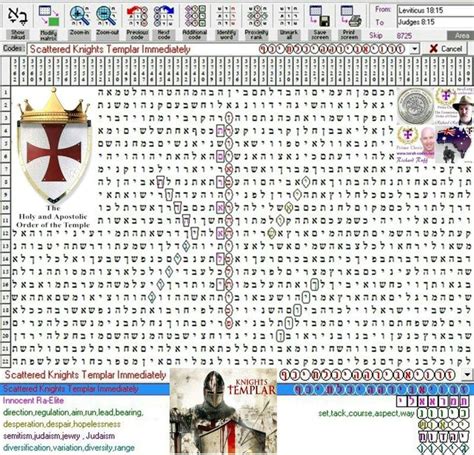Click the photo of man wearing hat
474x455 pixels.
click(x=465, y=108)
